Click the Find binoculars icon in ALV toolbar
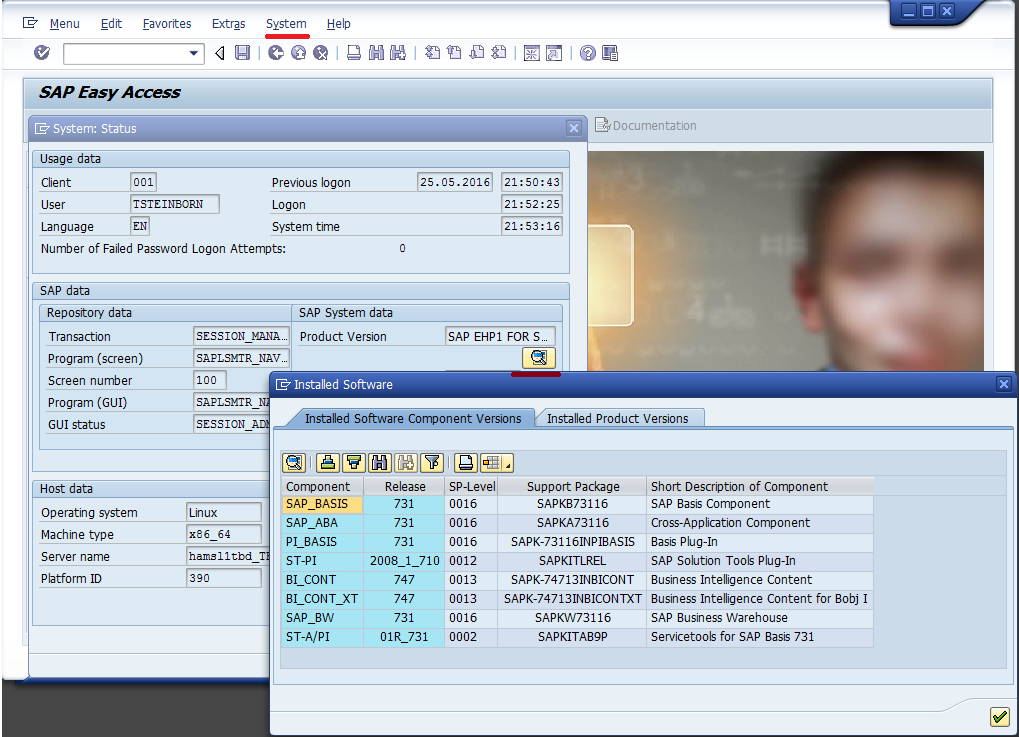 [x=379, y=462]
